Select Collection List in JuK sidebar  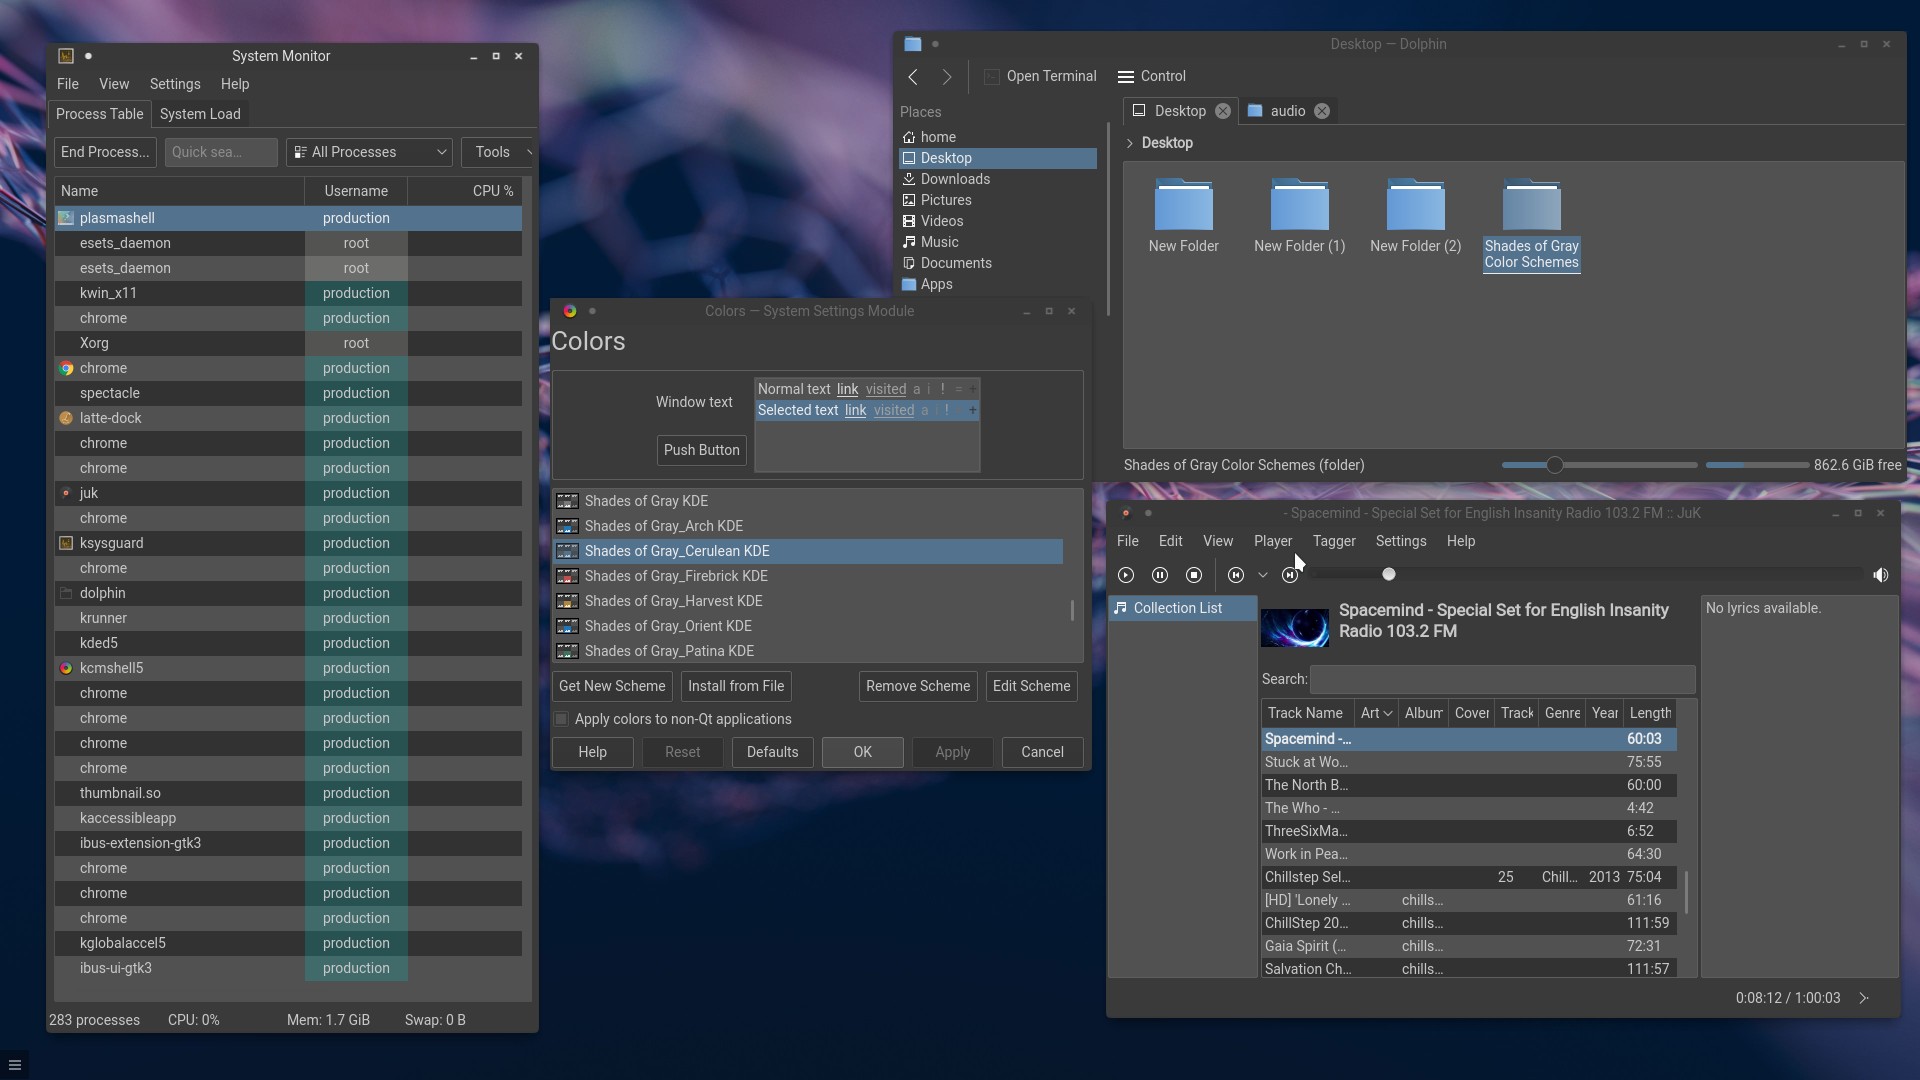coord(1182,608)
